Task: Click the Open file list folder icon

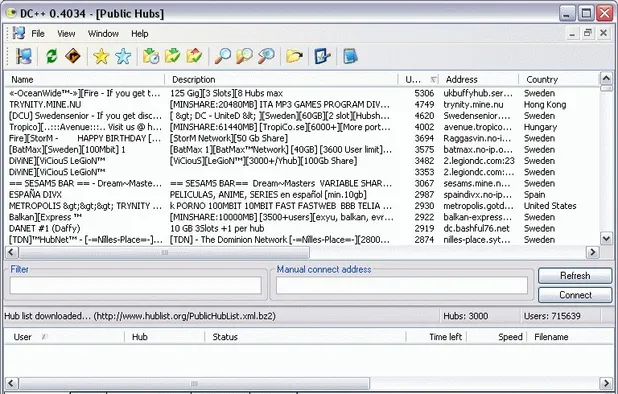Action: tap(294, 56)
